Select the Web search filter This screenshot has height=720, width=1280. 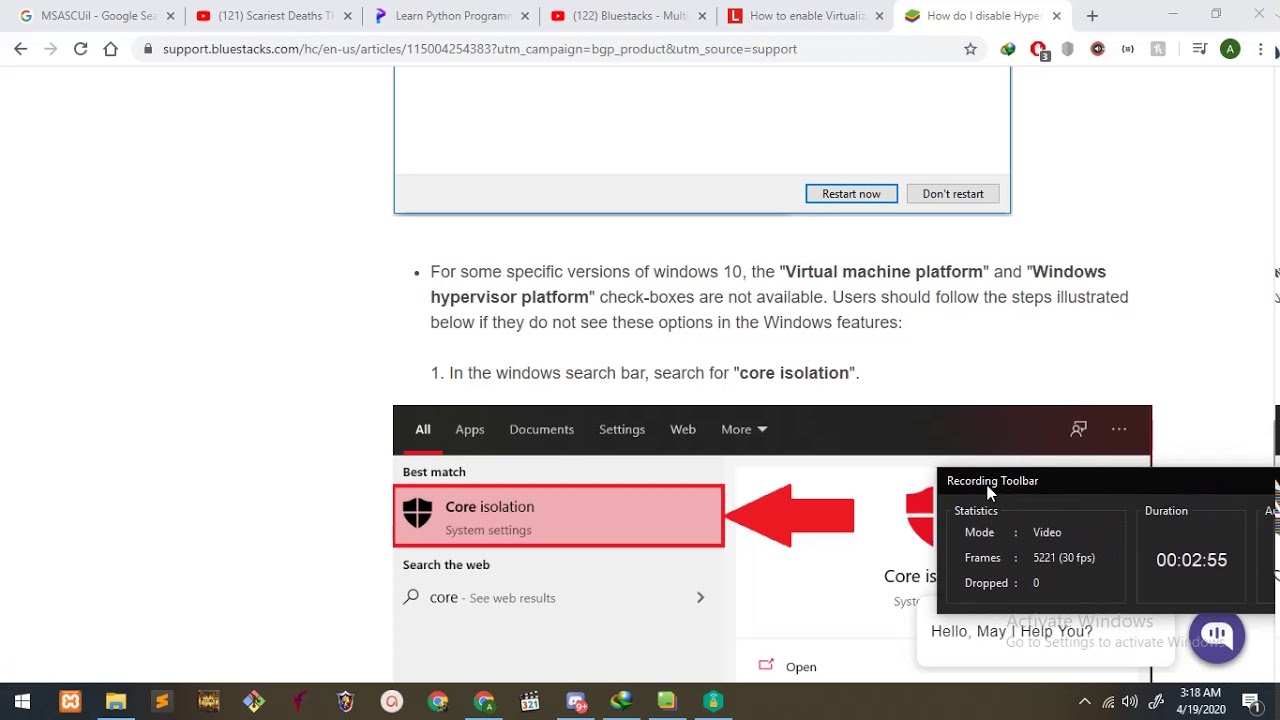click(683, 429)
